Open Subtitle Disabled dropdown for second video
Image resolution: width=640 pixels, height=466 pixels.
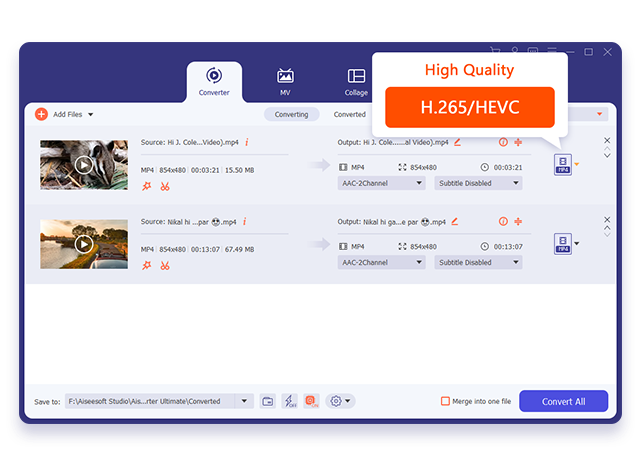(479, 262)
